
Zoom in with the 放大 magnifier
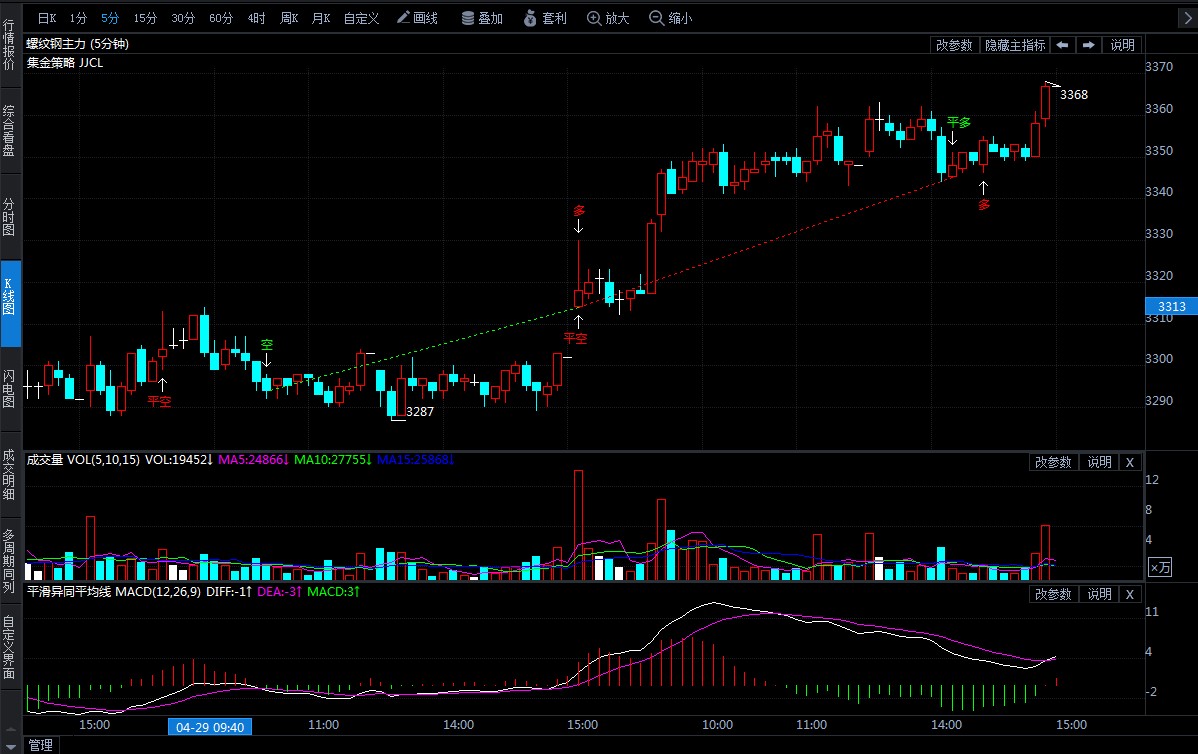click(608, 18)
